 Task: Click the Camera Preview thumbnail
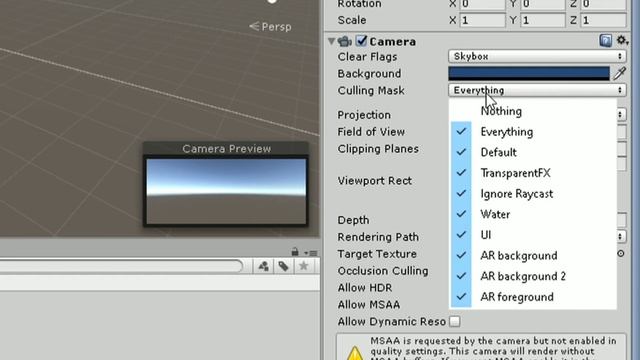tap(226, 191)
